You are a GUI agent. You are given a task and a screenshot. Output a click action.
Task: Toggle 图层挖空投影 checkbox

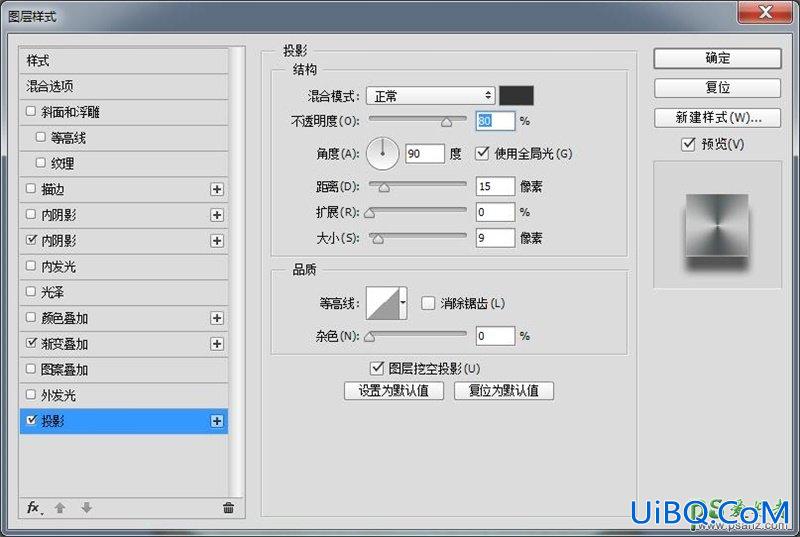[x=377, y=368]
